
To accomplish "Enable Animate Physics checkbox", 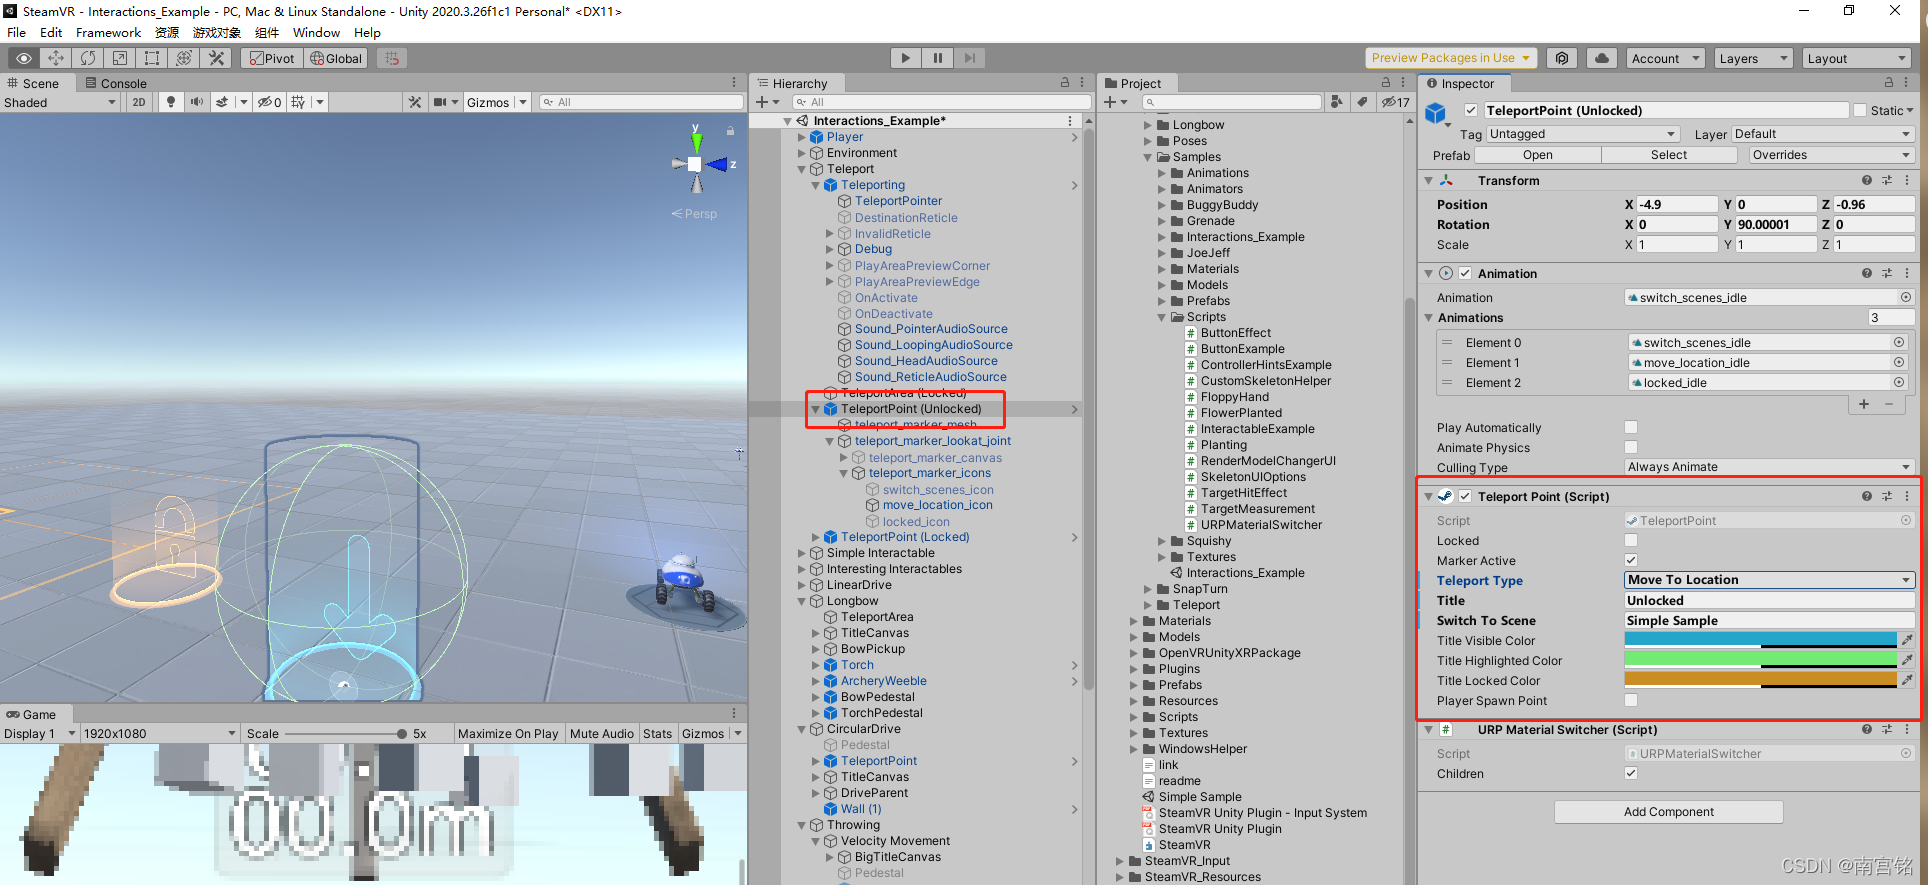I will (1631, 447).
